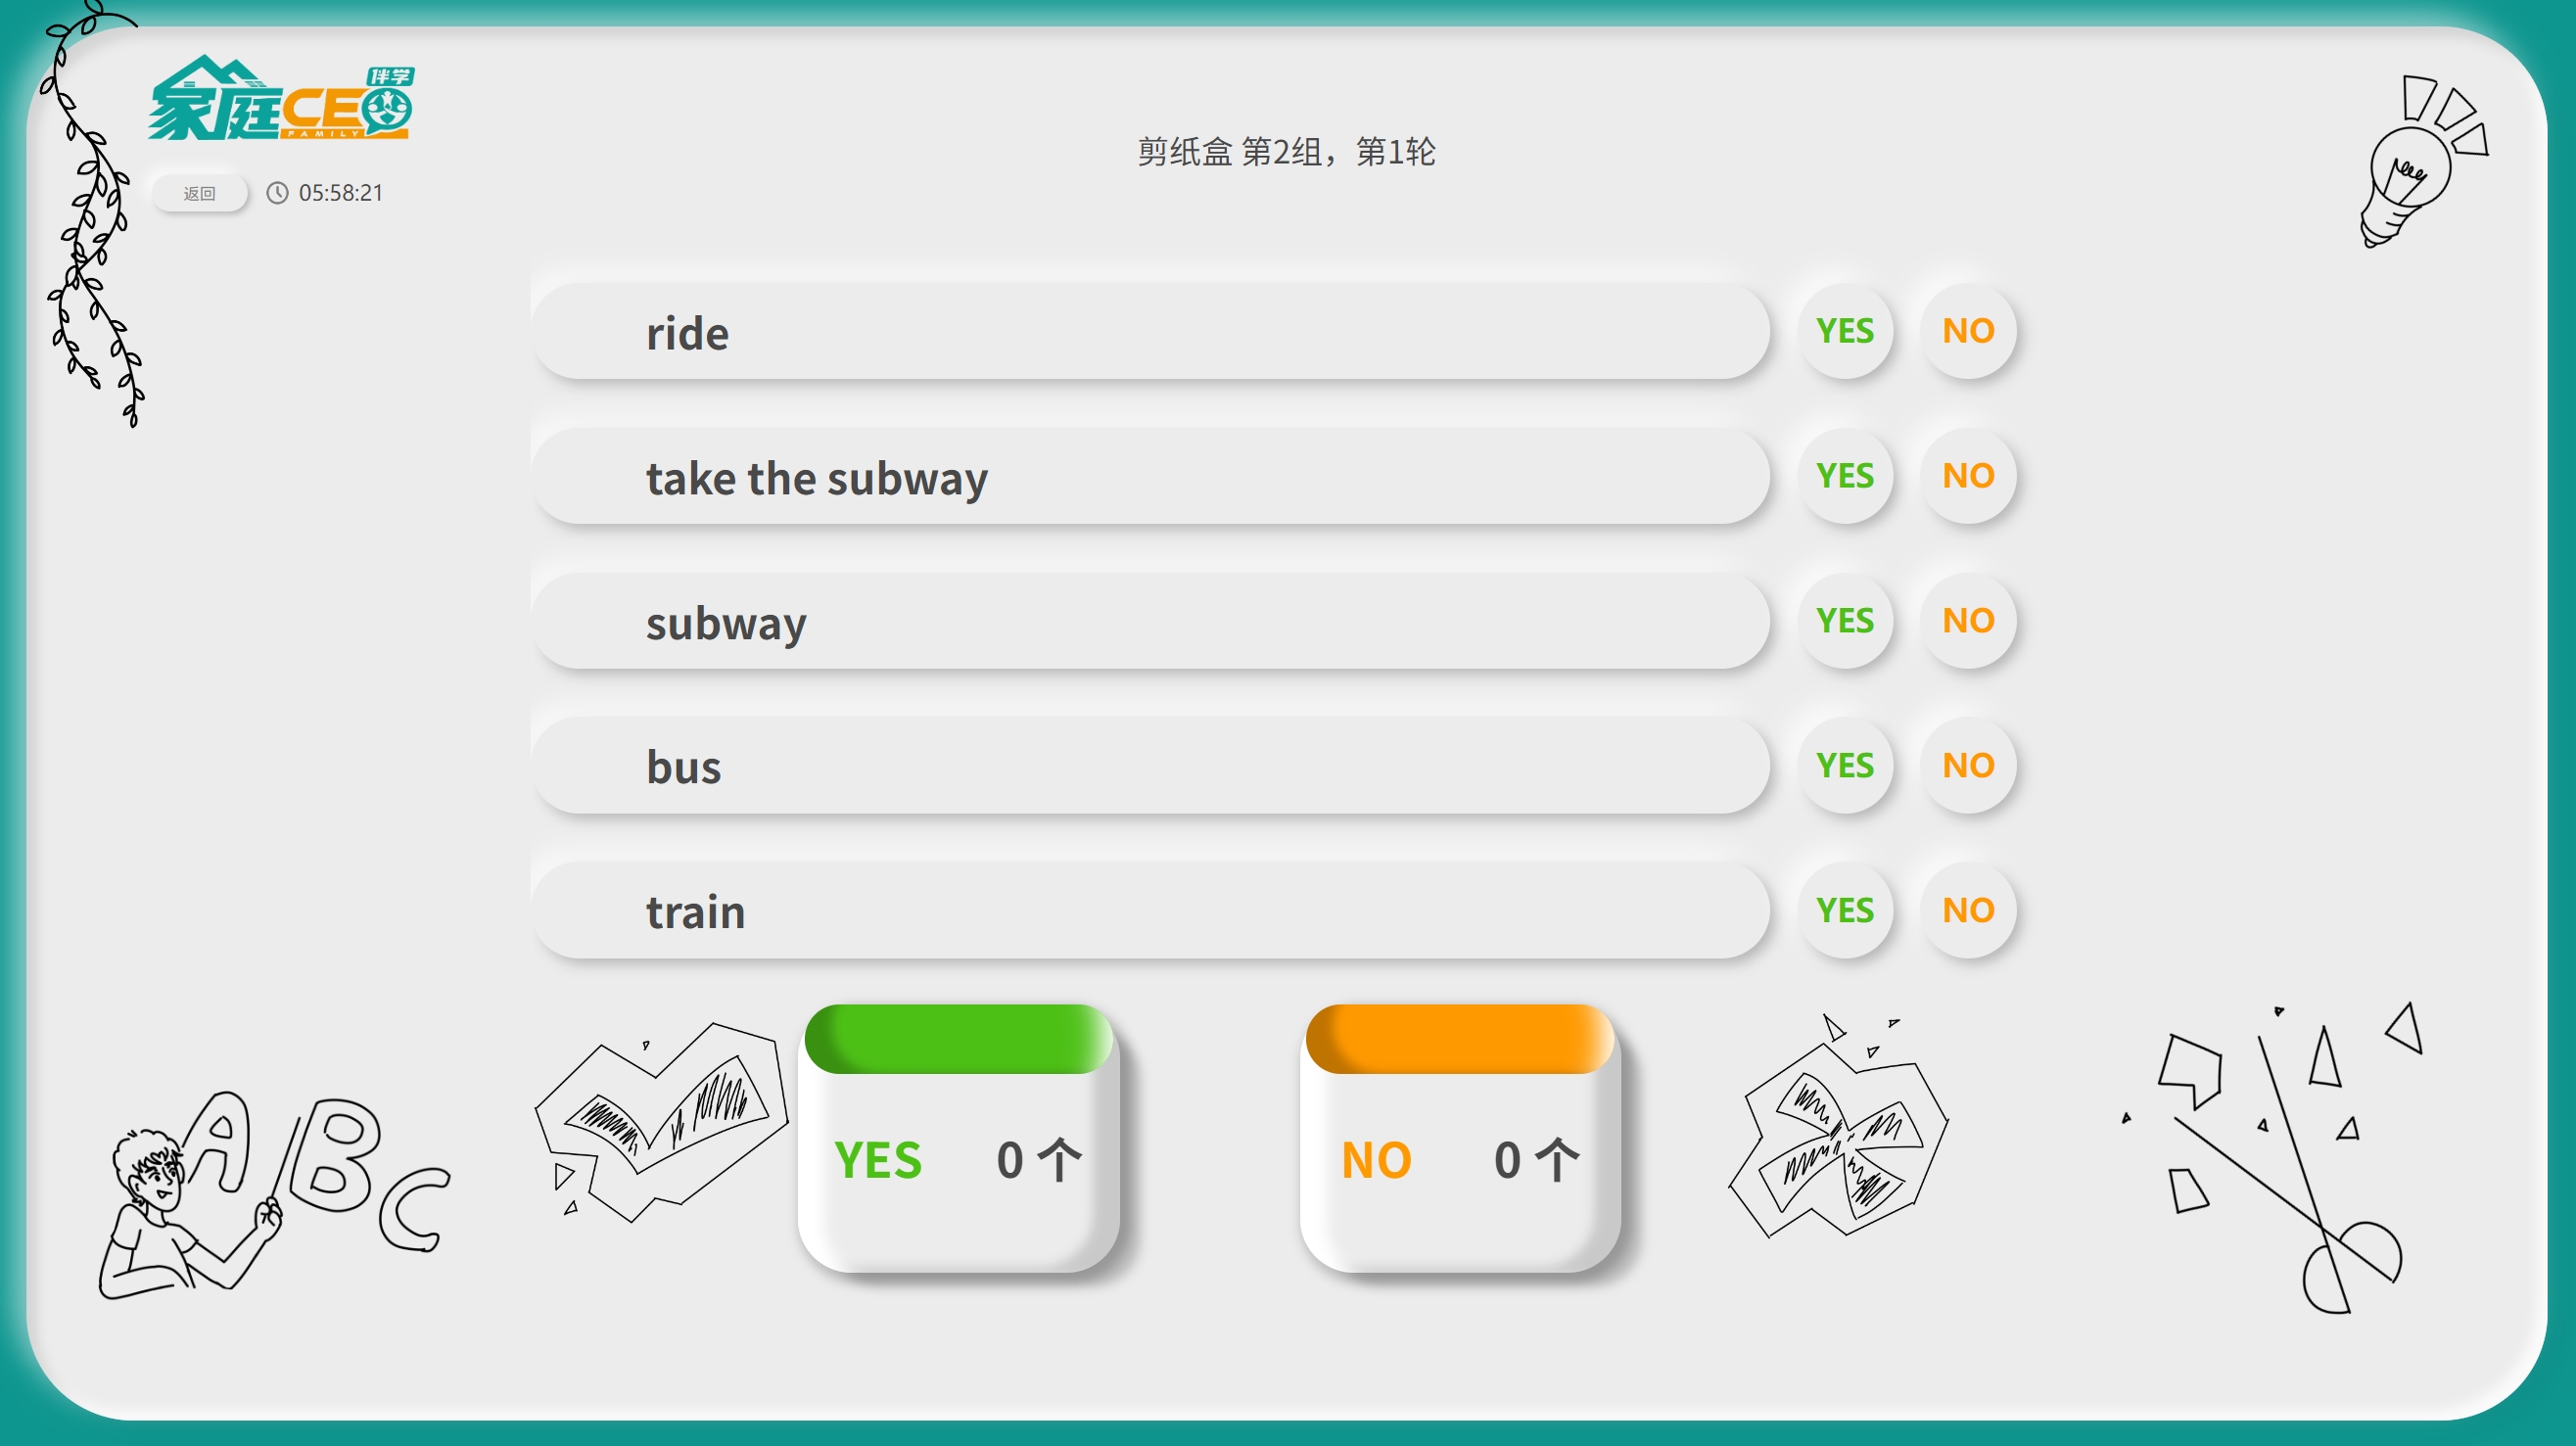
Task: Choose YES for the word ride
Action: pos(1845,331)
